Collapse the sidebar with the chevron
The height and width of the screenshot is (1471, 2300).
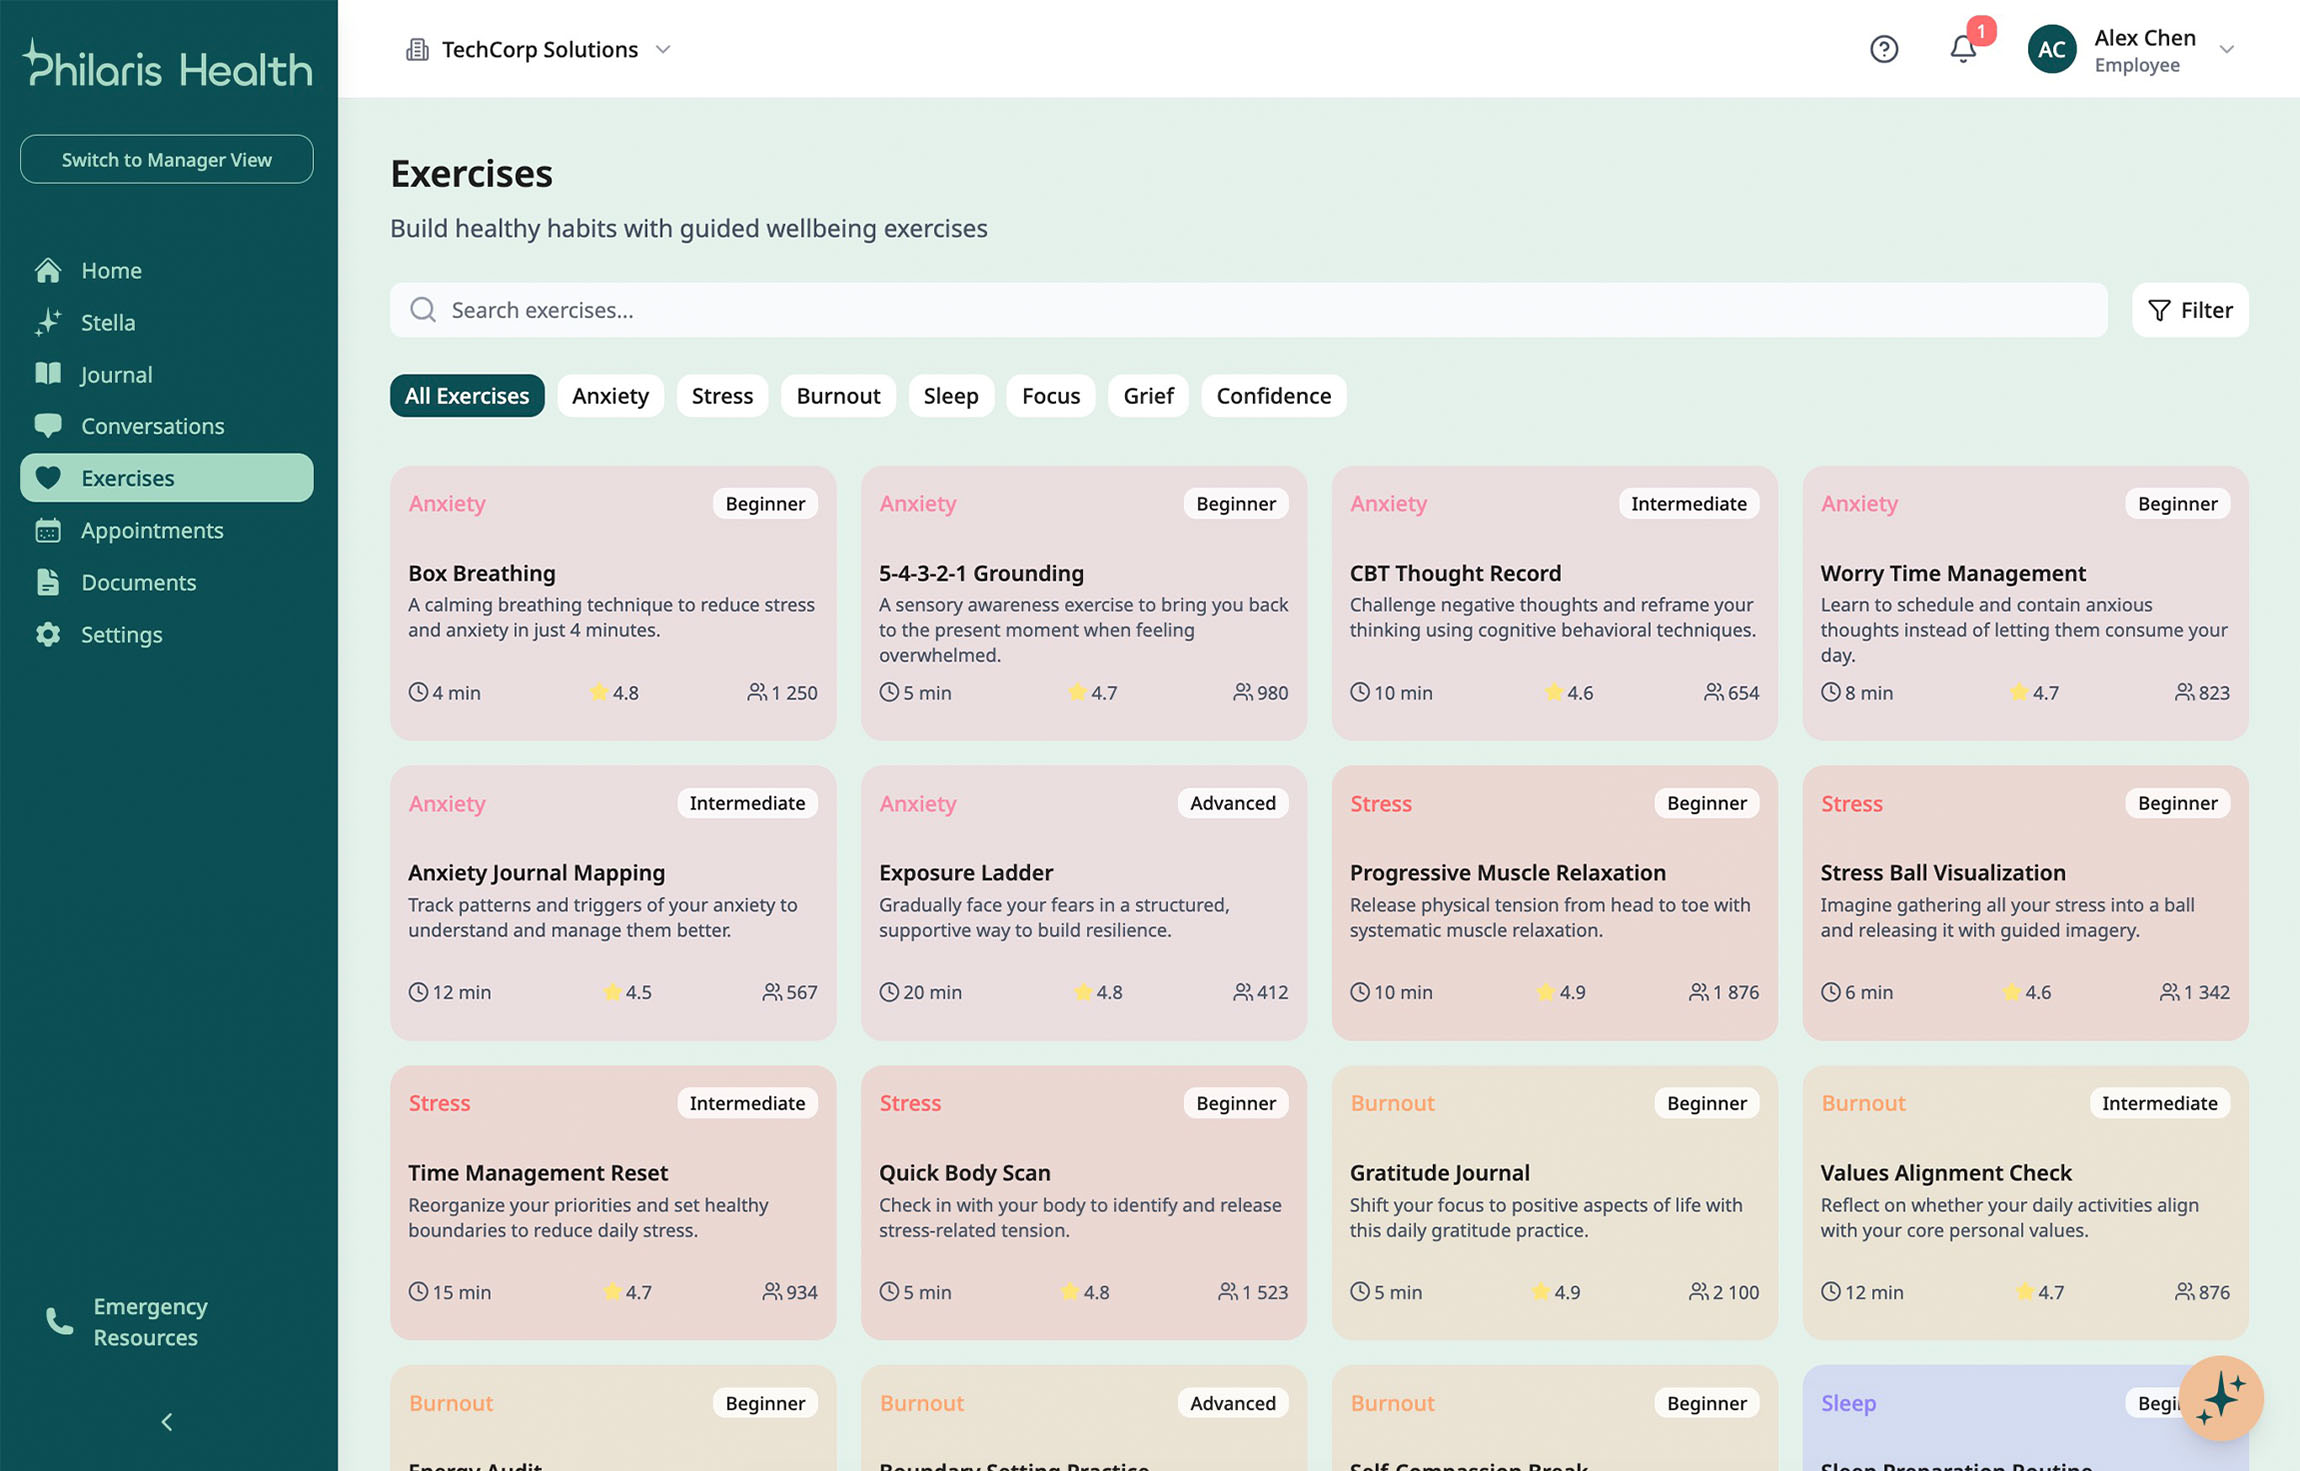[x=166, y=1421]
